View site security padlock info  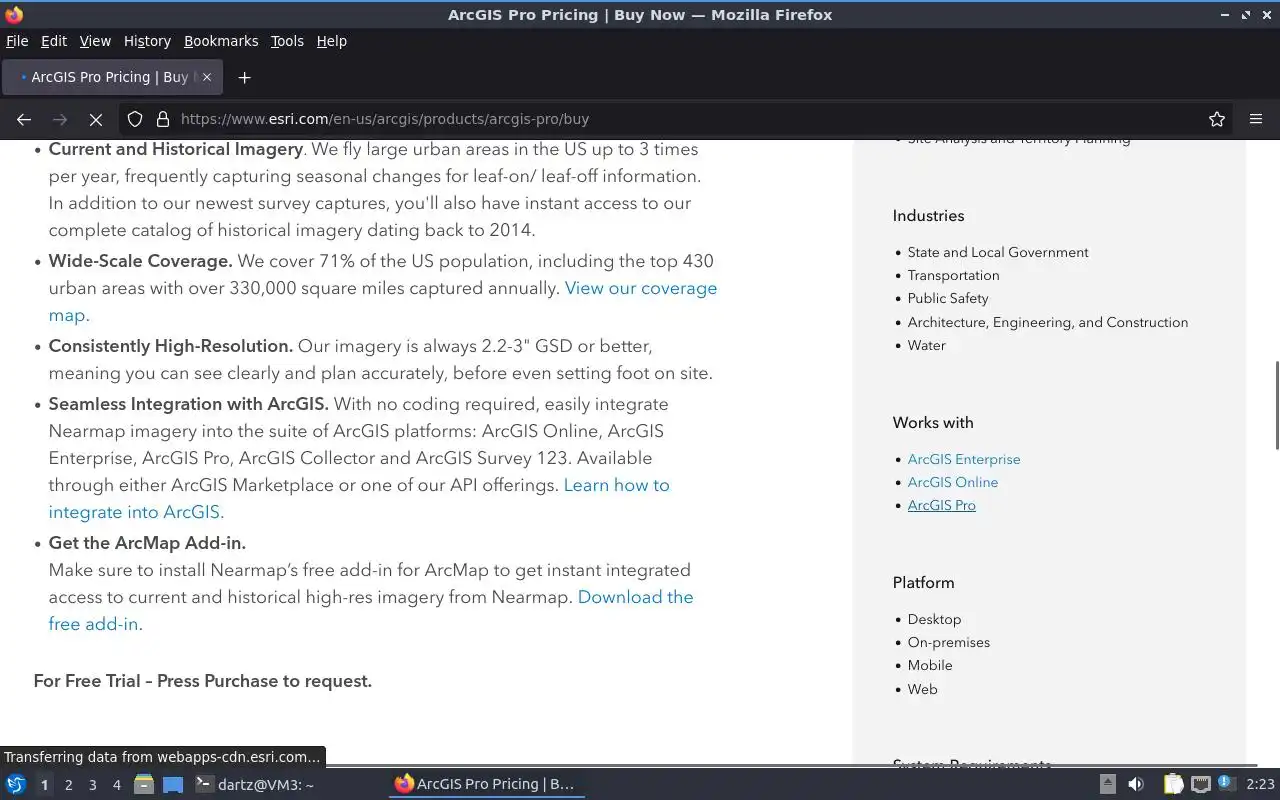(163, 119)
